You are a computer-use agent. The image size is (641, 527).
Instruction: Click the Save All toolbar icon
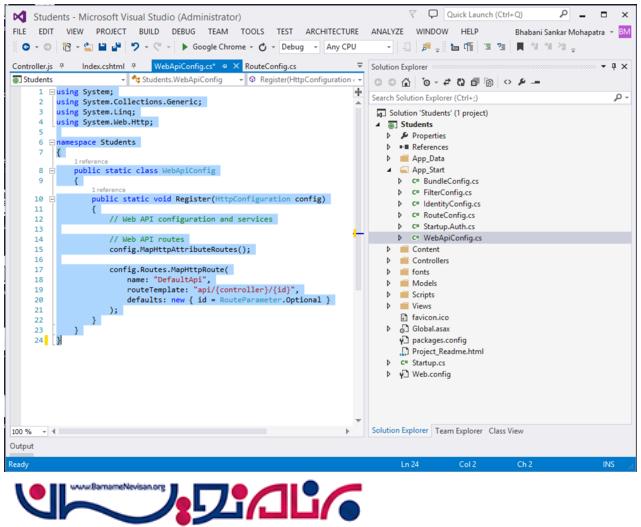click(118, 47)
